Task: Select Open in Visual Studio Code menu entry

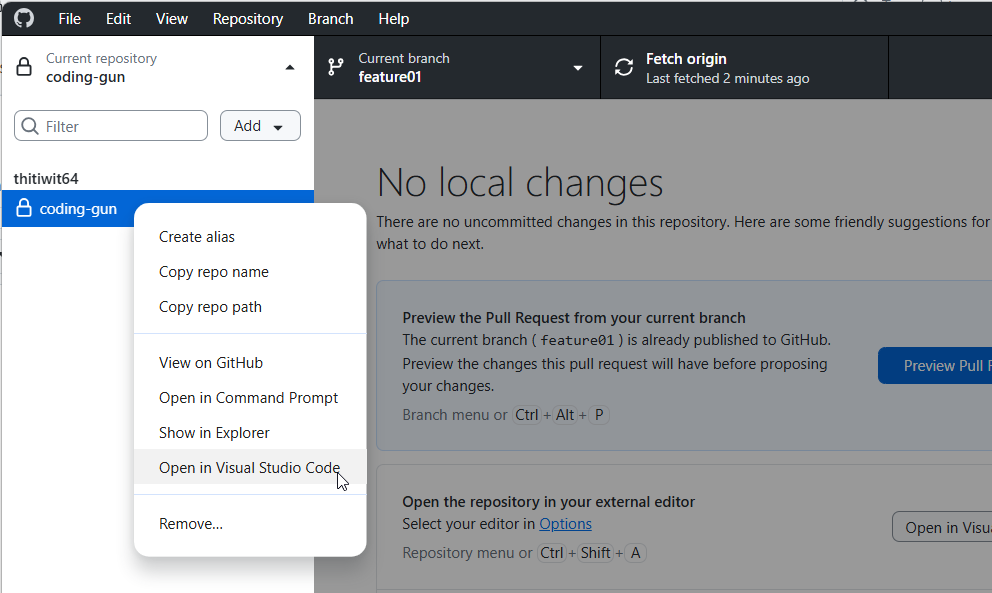Action: (250, 467)
